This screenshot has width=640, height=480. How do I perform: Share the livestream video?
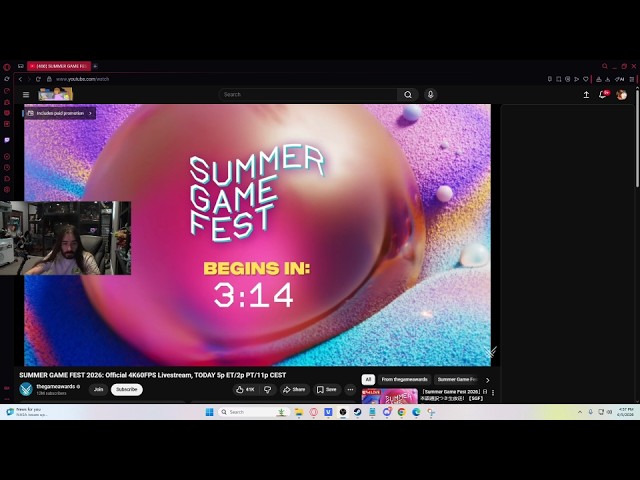[294, 389]
